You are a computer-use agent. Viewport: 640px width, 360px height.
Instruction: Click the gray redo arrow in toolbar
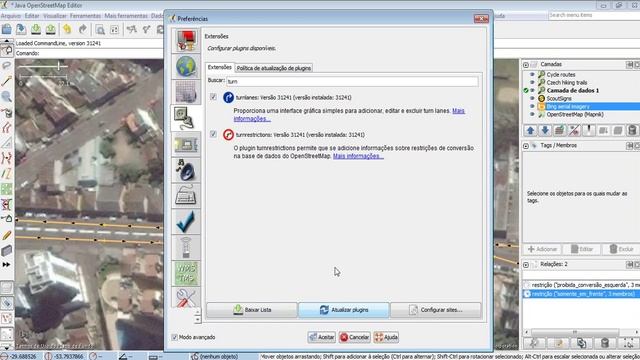82,29
